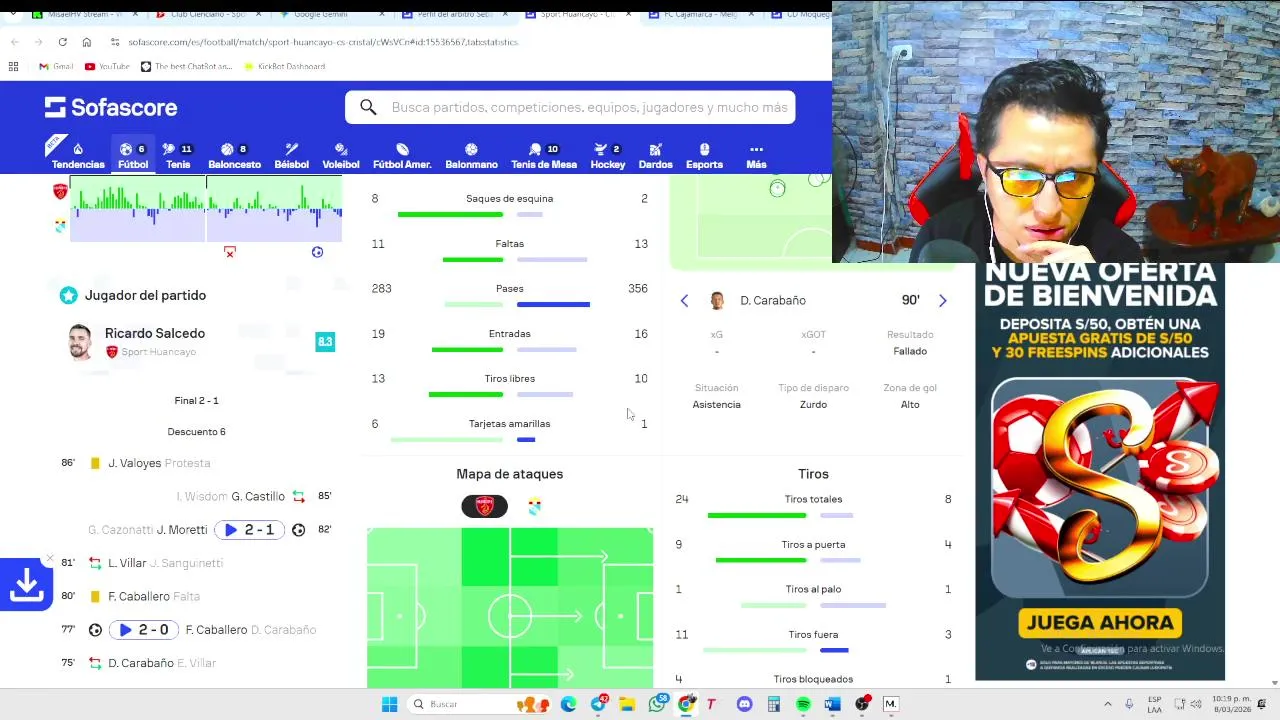Screen dimensions: 1280x720
Task: Open the Balonmano sport icon
Action: (x=471, y=156)
